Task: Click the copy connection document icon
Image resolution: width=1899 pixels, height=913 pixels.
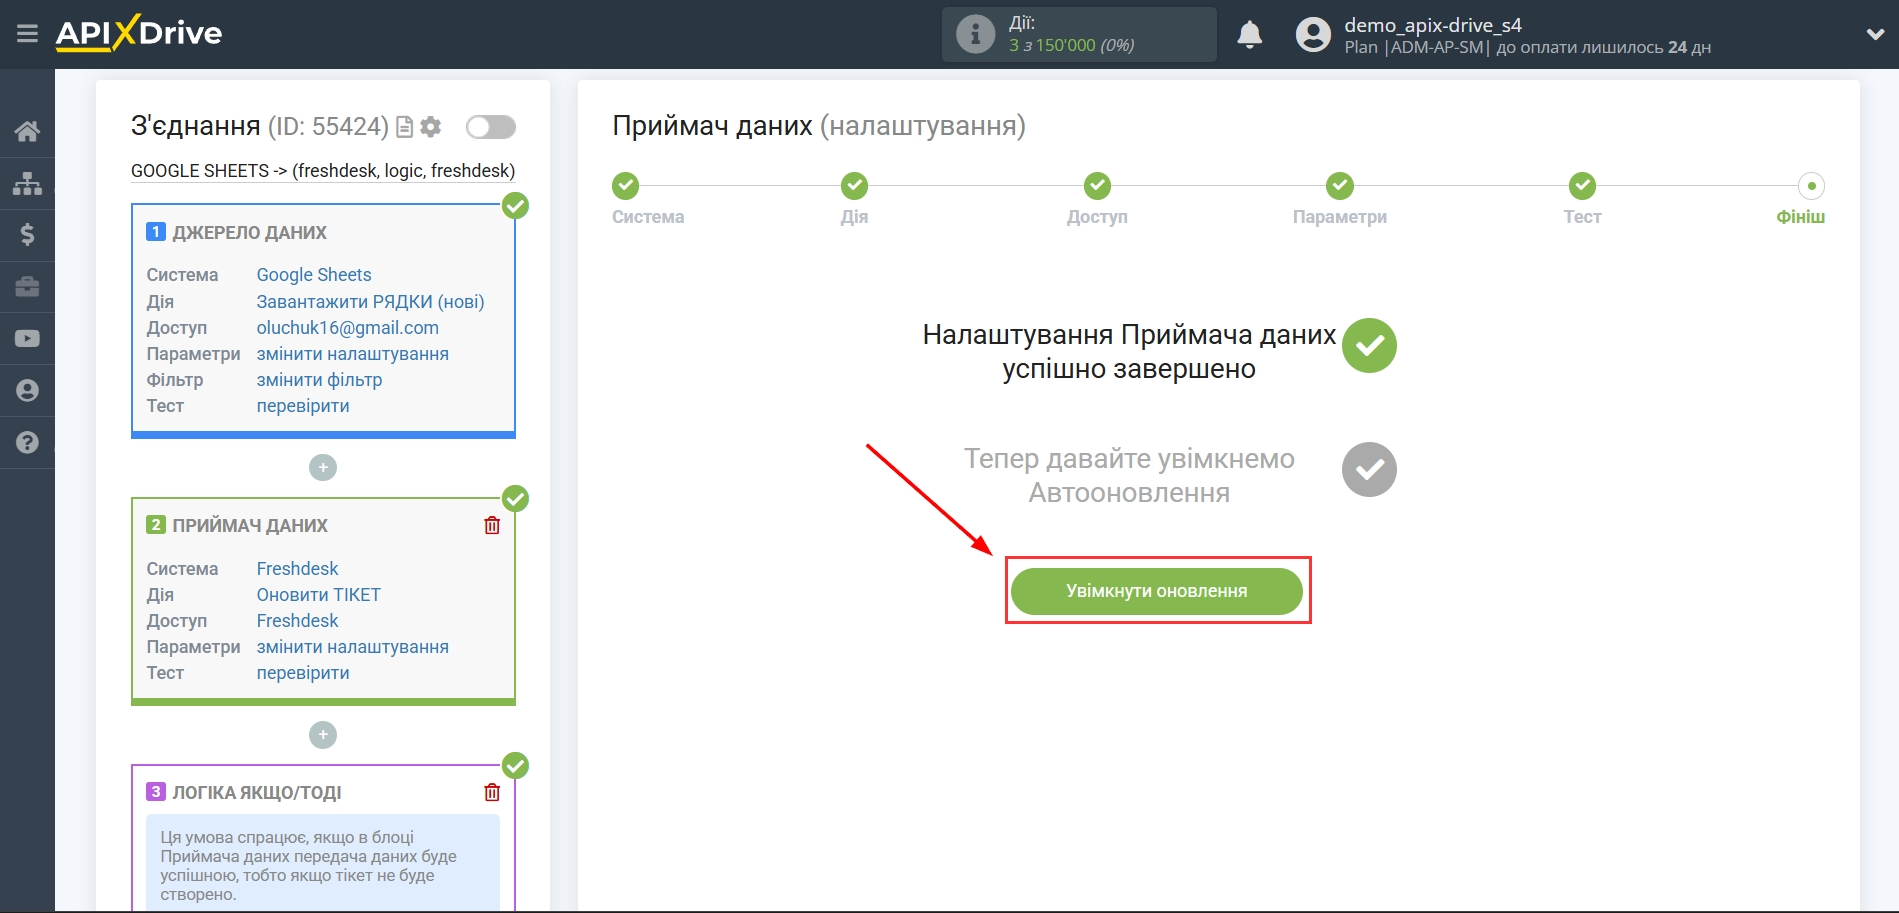Action: (x=405, y=127)
